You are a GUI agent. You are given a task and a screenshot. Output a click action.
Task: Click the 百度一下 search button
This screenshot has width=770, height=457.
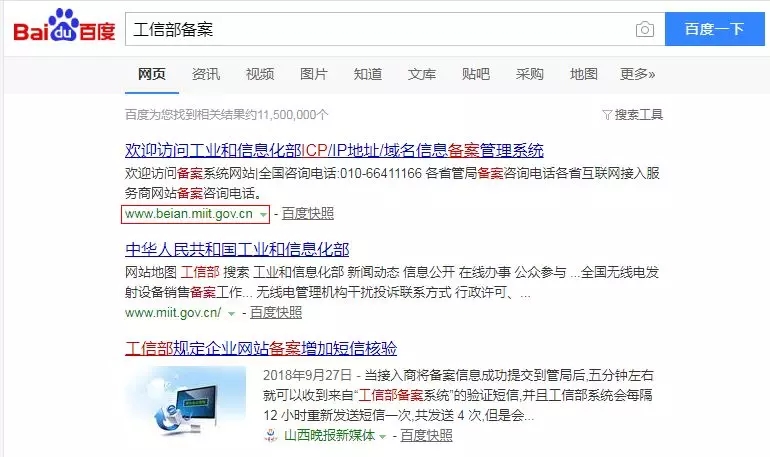[x=715, y=29]
